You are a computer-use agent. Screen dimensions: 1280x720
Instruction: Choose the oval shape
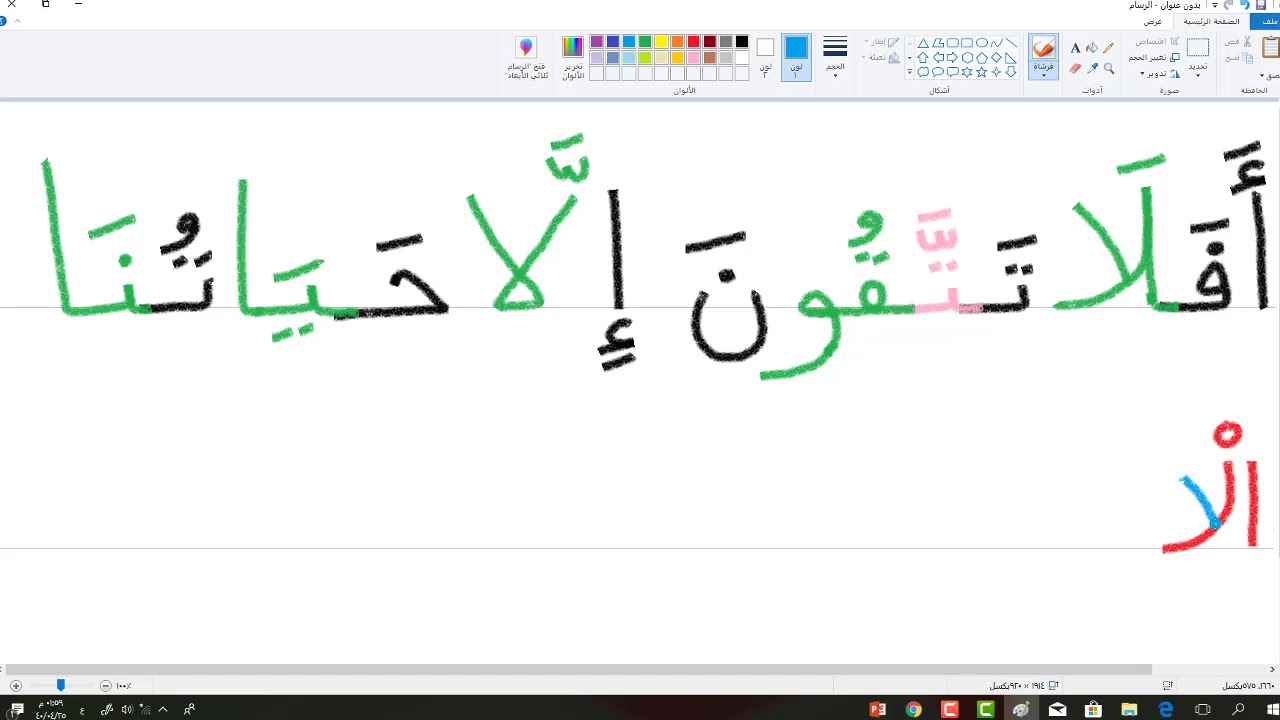pyautogui.click(x=982, y=43)
